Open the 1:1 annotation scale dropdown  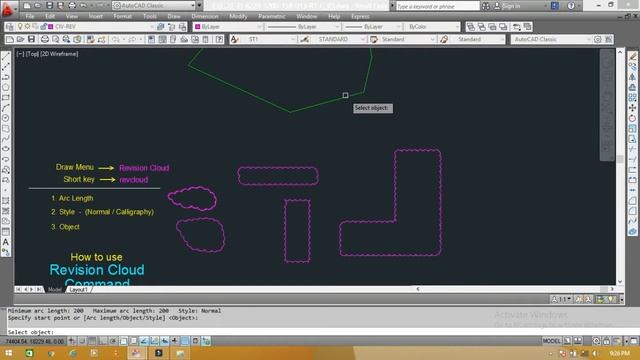[562, 299]
